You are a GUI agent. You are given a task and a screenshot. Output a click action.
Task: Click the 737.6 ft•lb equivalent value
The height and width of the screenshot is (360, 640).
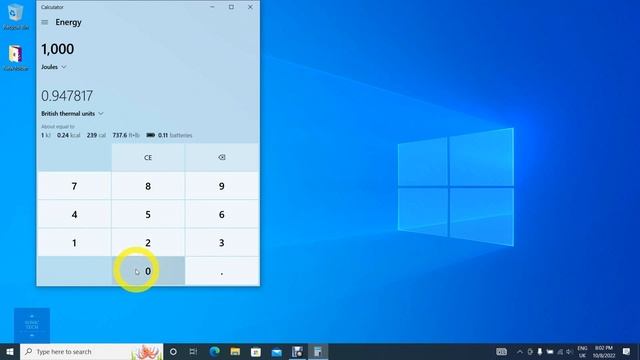pos(126,135)
